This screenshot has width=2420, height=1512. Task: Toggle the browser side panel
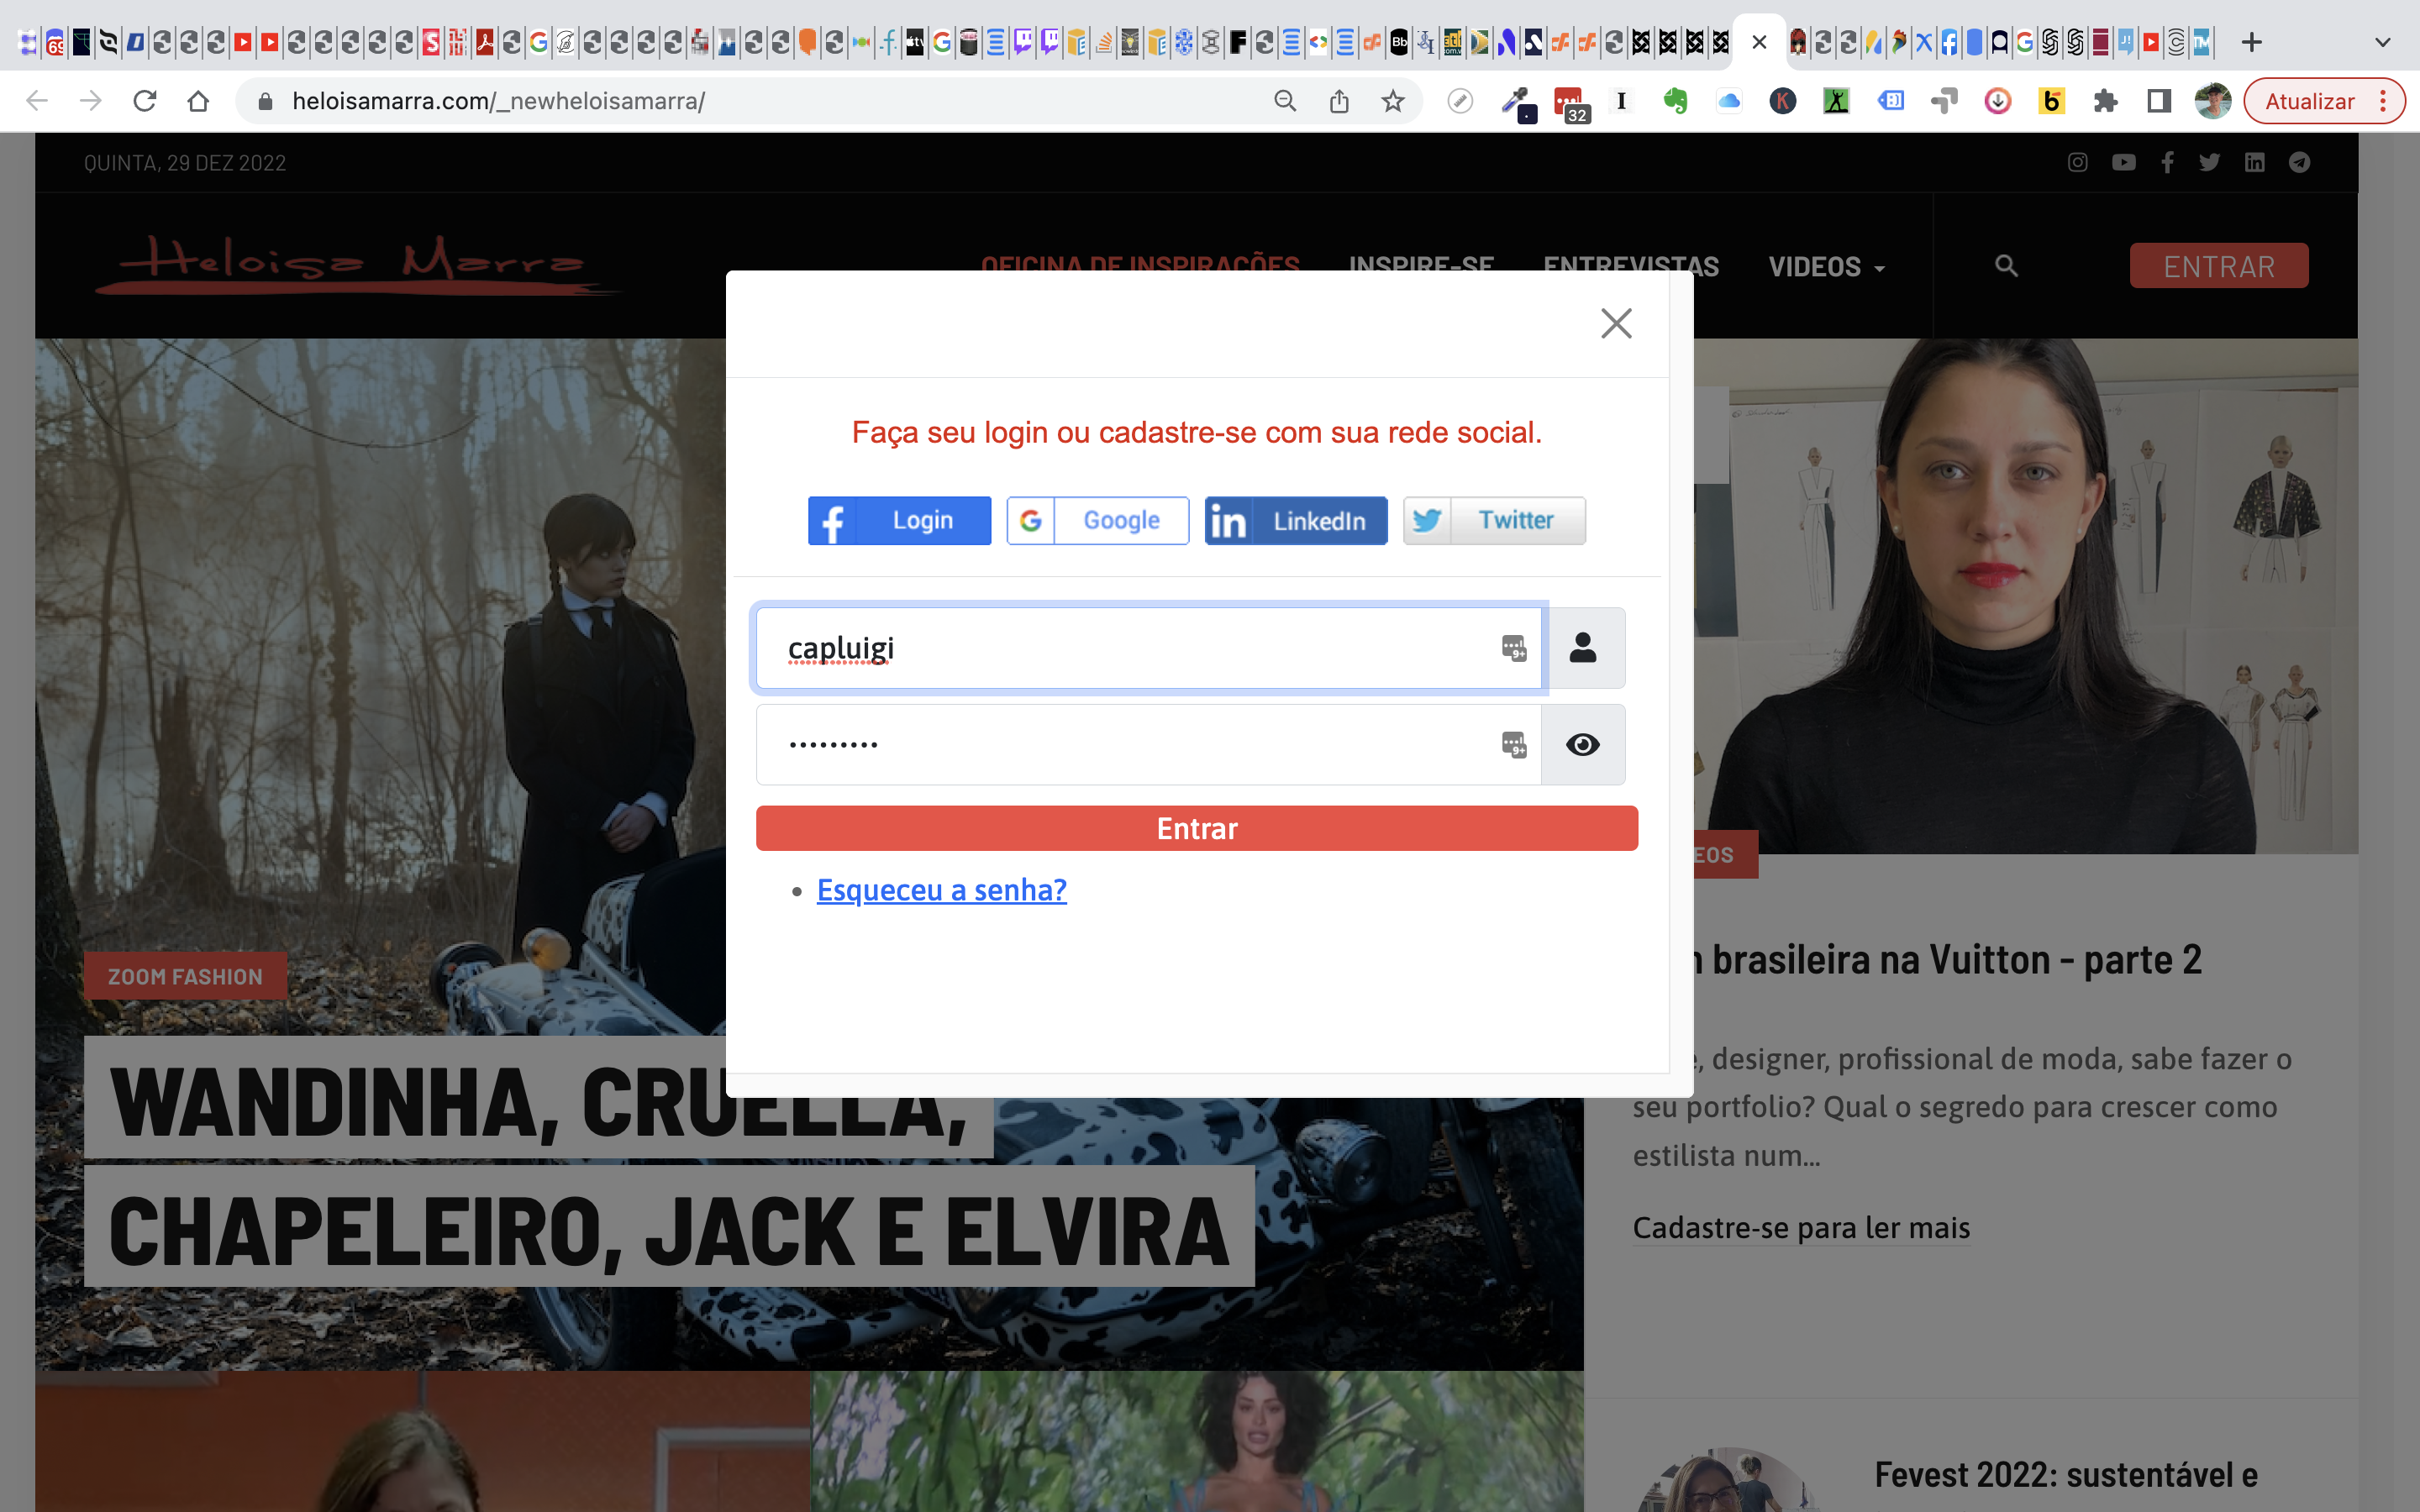coord(2158,101)
